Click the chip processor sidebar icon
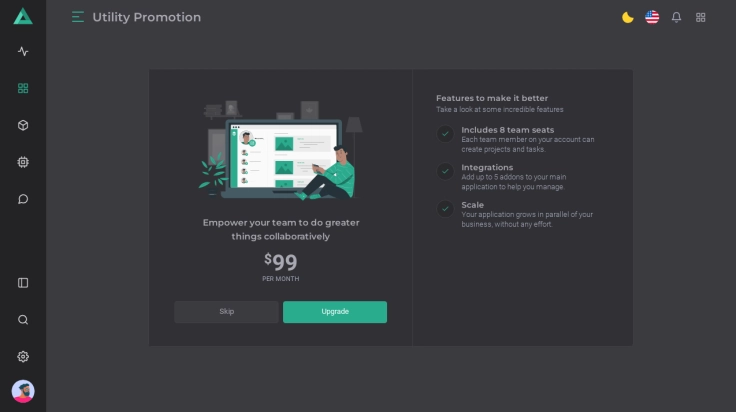The image size is (736, 412). pos(23,162)
